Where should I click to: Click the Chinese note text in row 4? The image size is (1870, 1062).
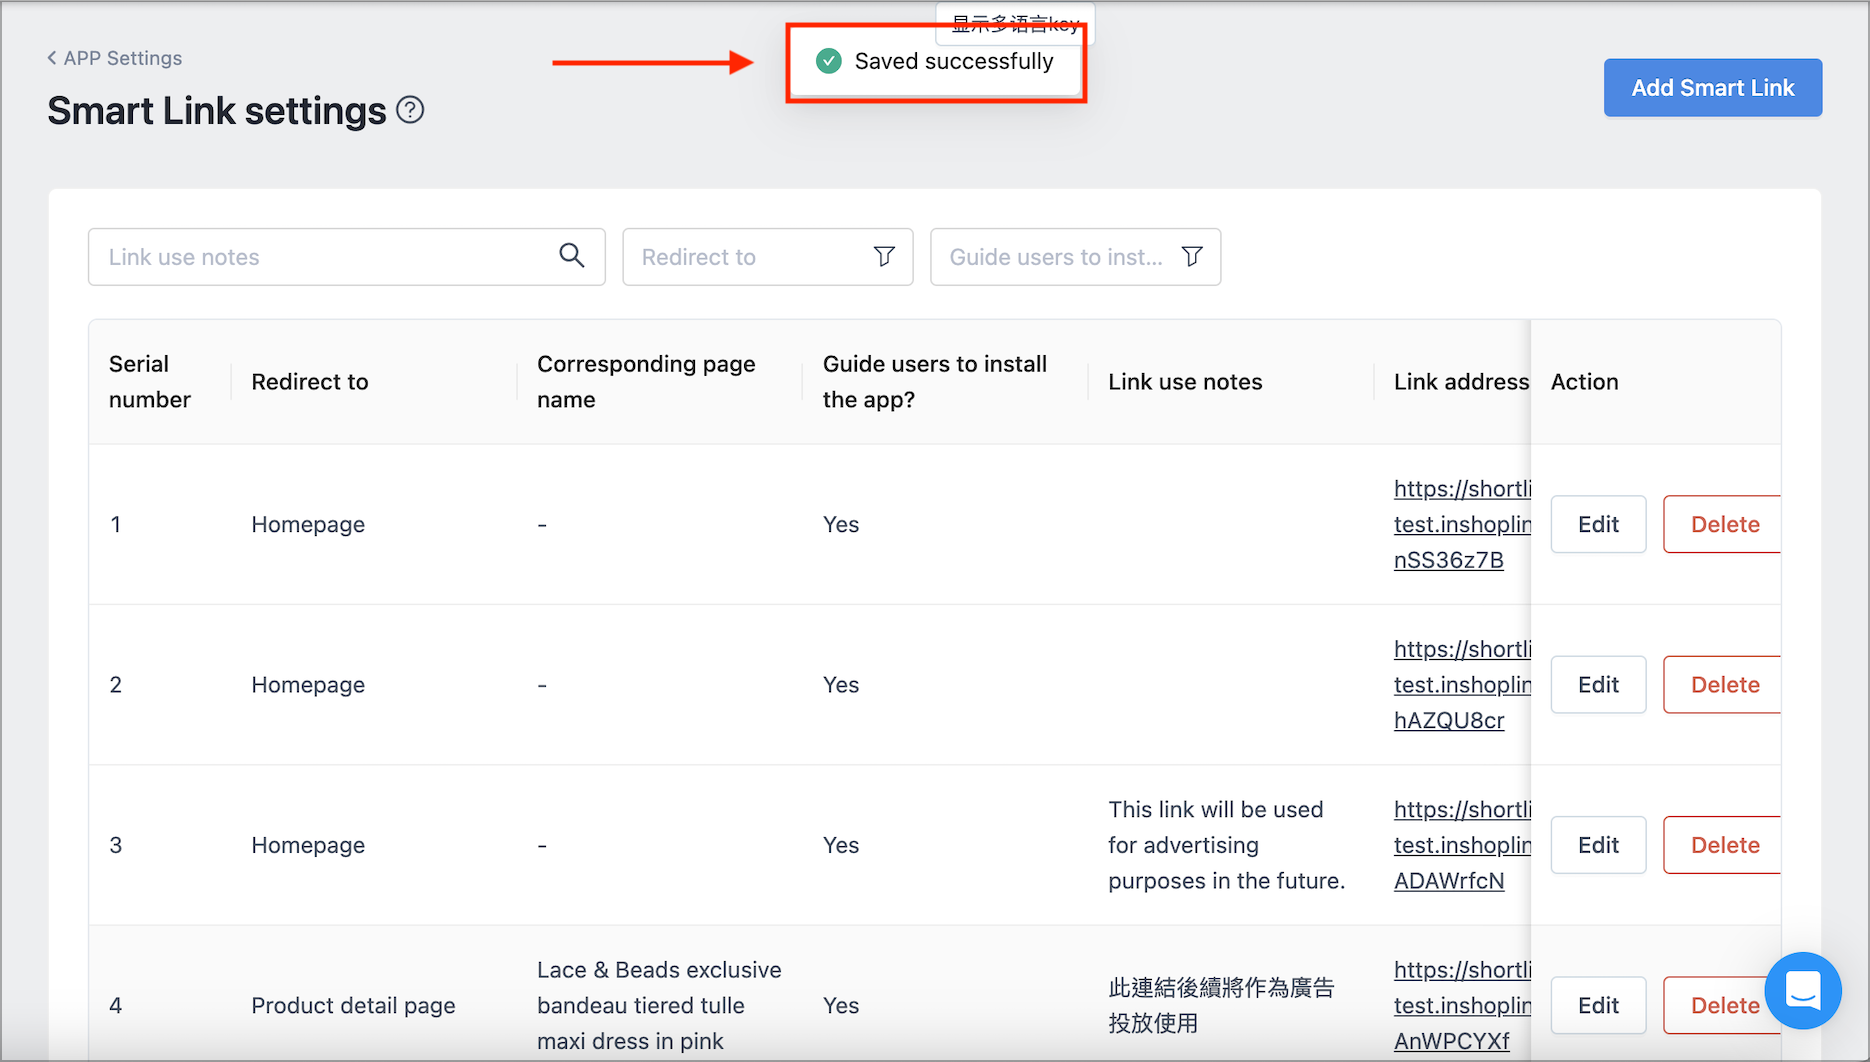point(1221,1005)
